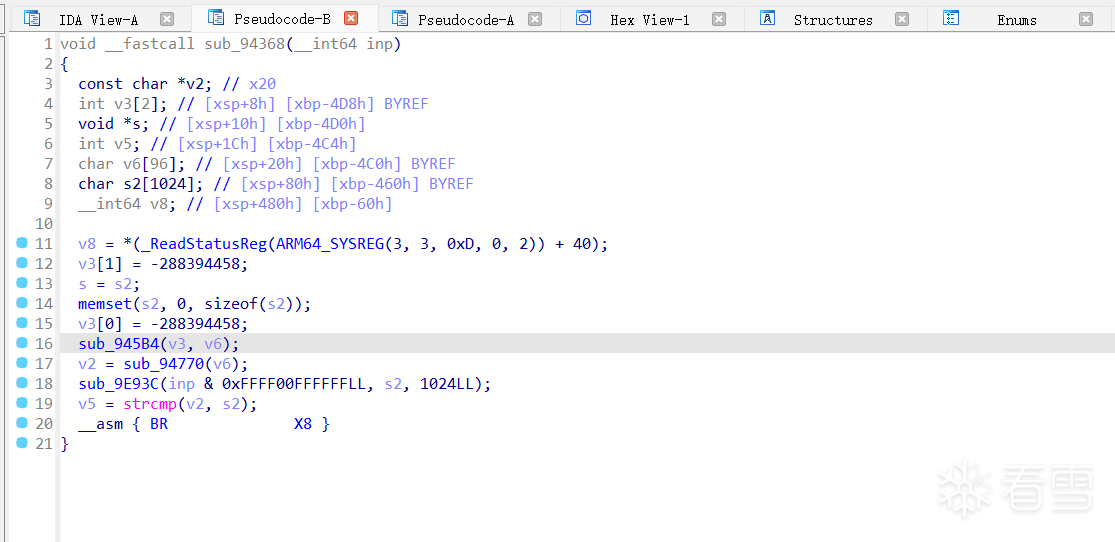Toggle the breakpoint dot on line 21

pos(22,442)
